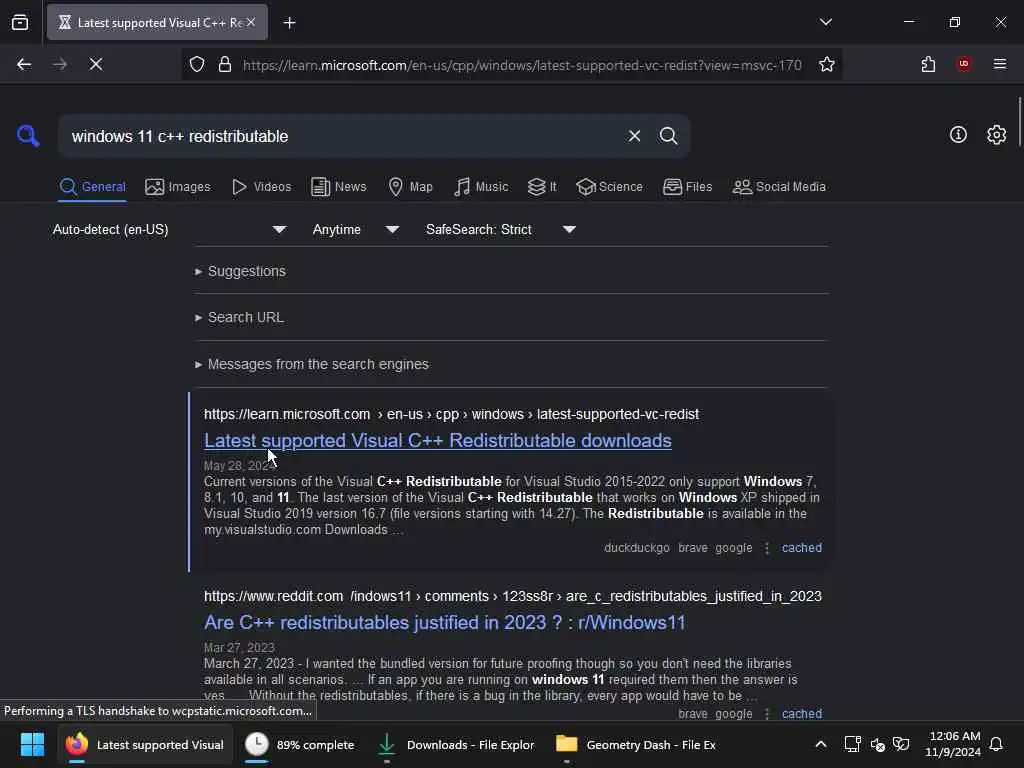Open the Anytime time range dropdown
Image resolution: width=1024 pixels, height=768 pixels.
(x=355, y=229)
